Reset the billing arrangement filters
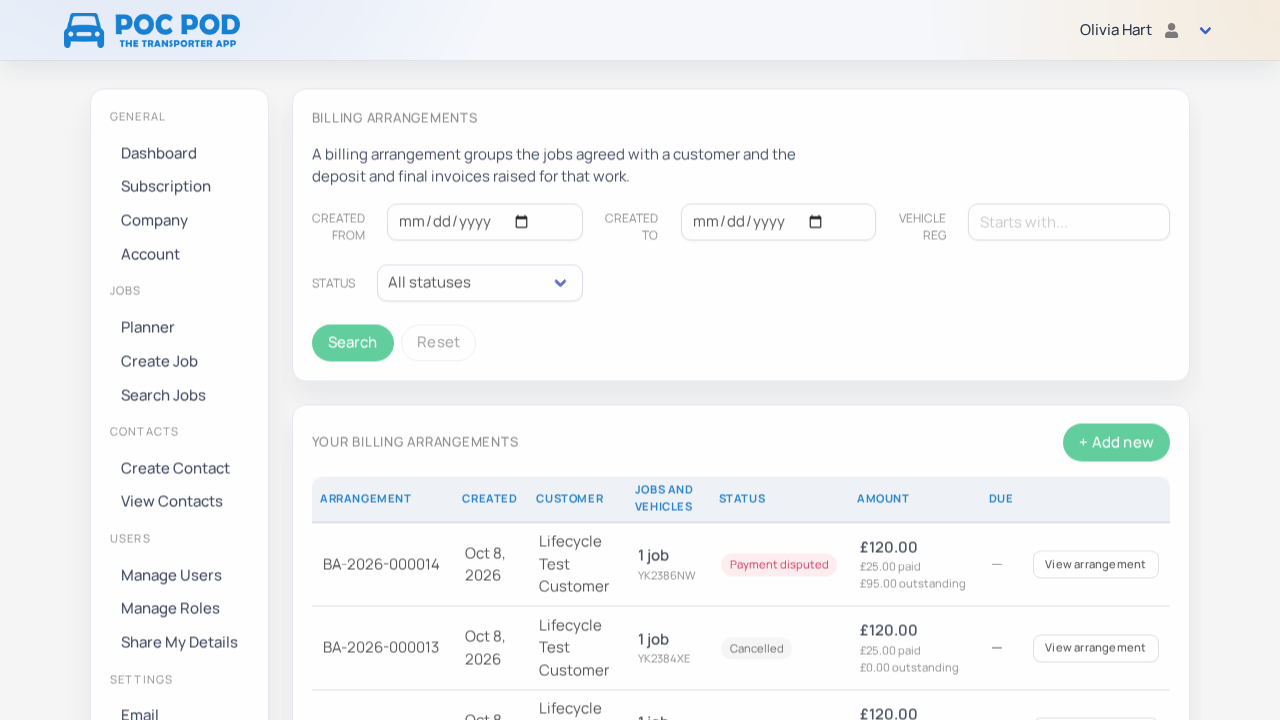Viewport: 1280px width, 720px height. point(438,343)
